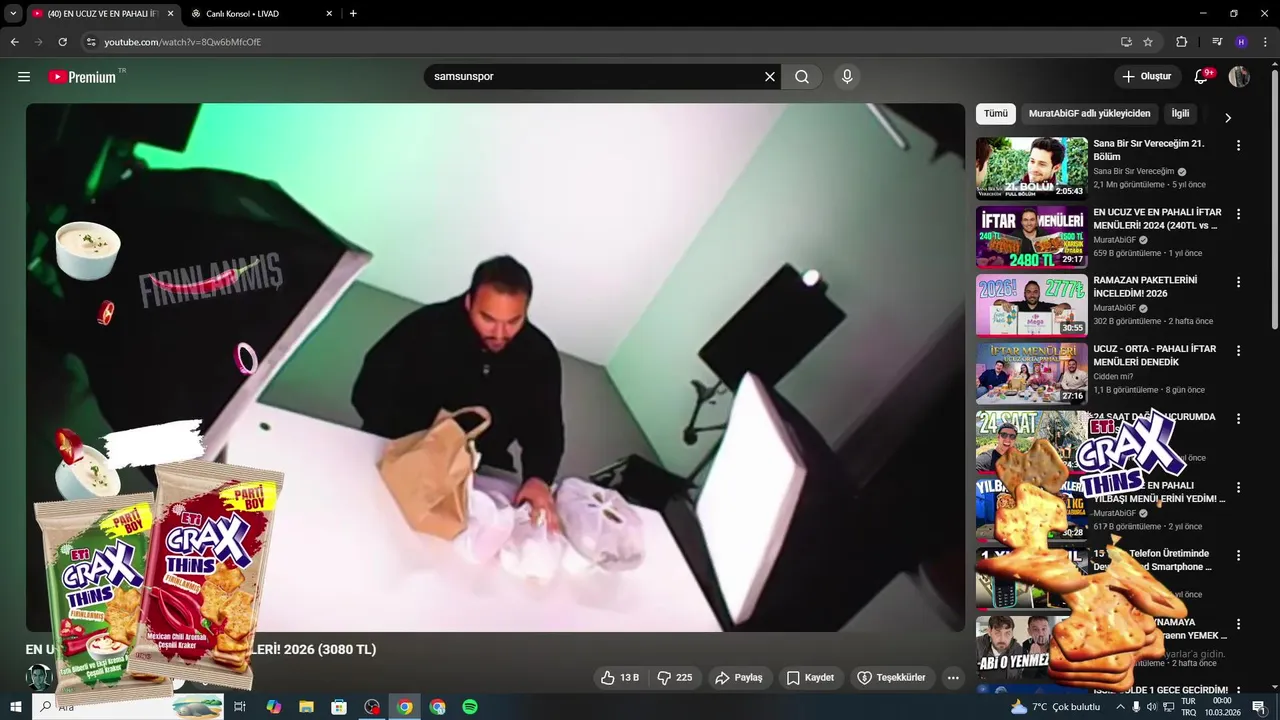Open the channel avatar below the video
Image resolution: width=1280 pixels, height=720 pixels.
pos(39,677)
